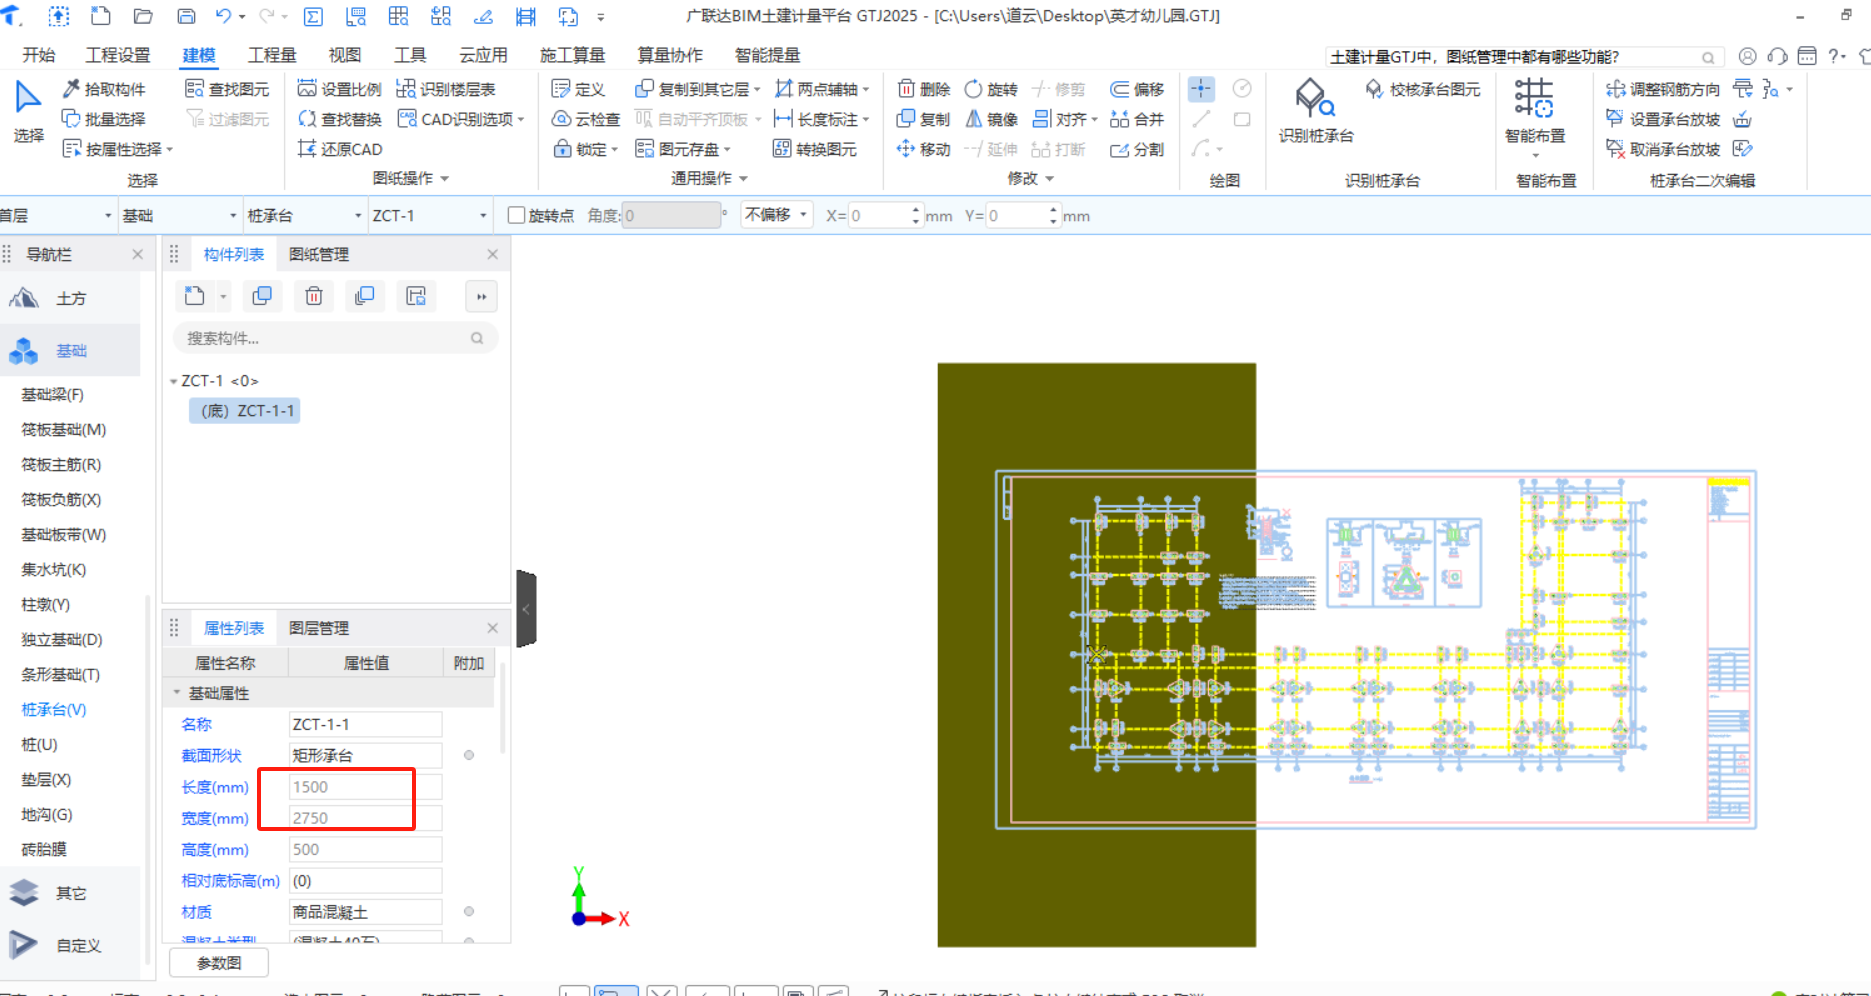Select the 镜像 mirror tool
Screen dimensions: 1871x996
click(991, 119)
